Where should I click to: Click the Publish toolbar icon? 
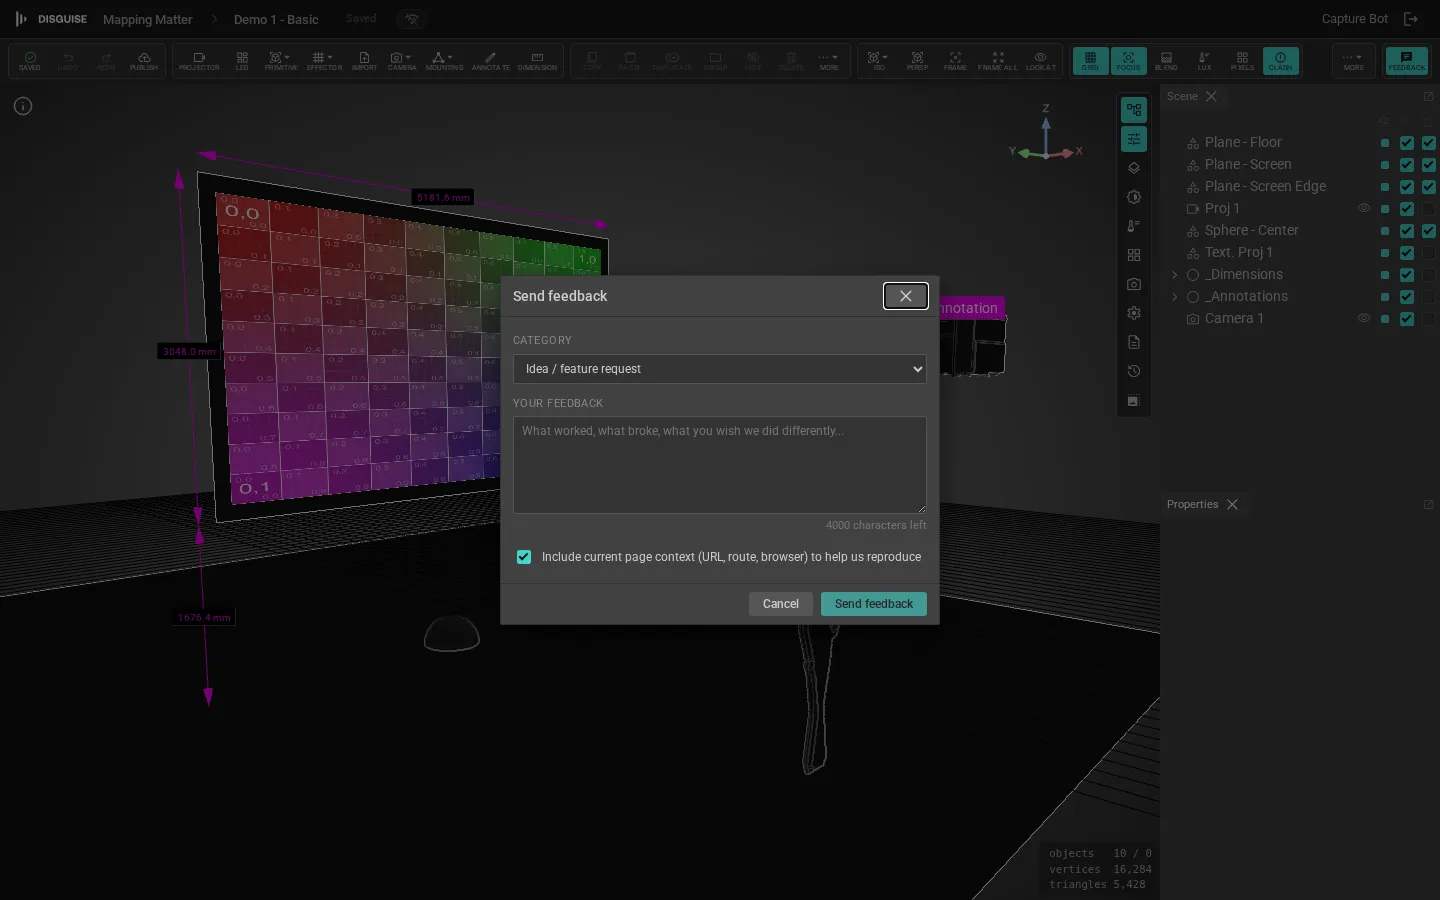[x=144, y=61]
